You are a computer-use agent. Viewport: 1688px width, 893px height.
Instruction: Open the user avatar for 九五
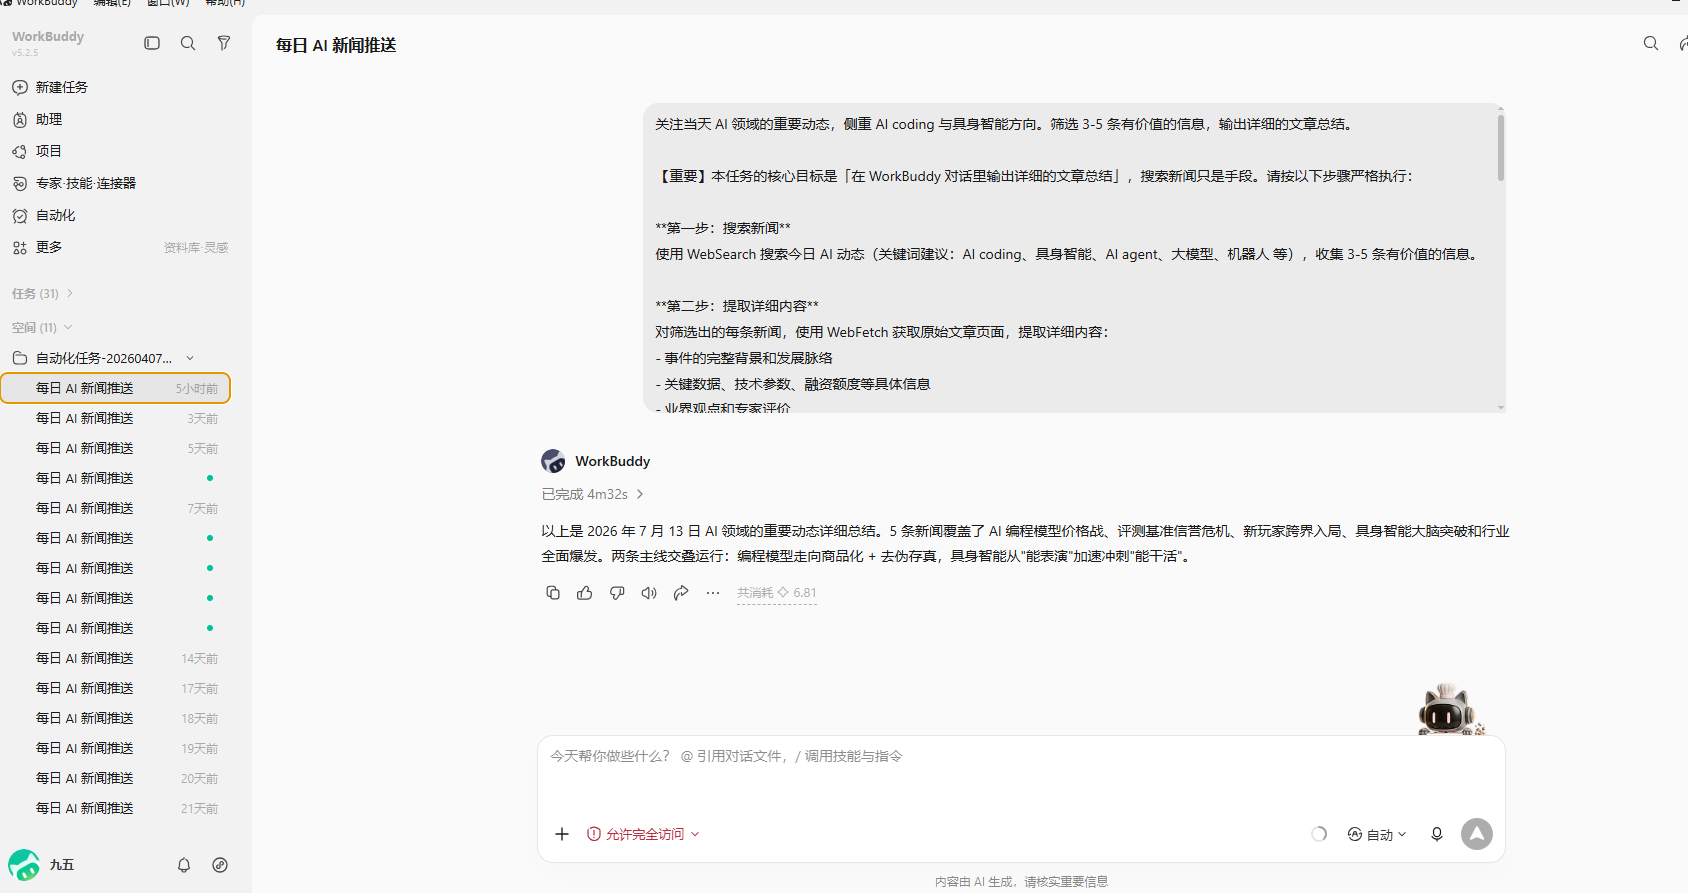point(24,865)
